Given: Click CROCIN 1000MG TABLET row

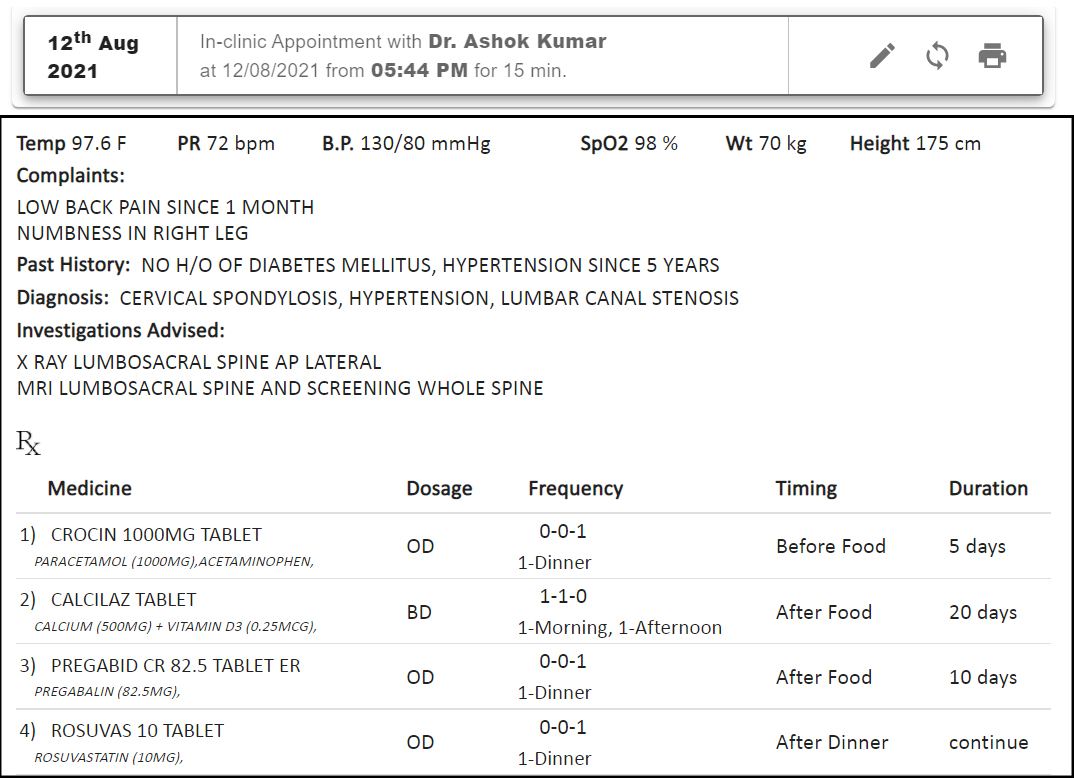Looking at the screenshot, I should tap(156, 535).
